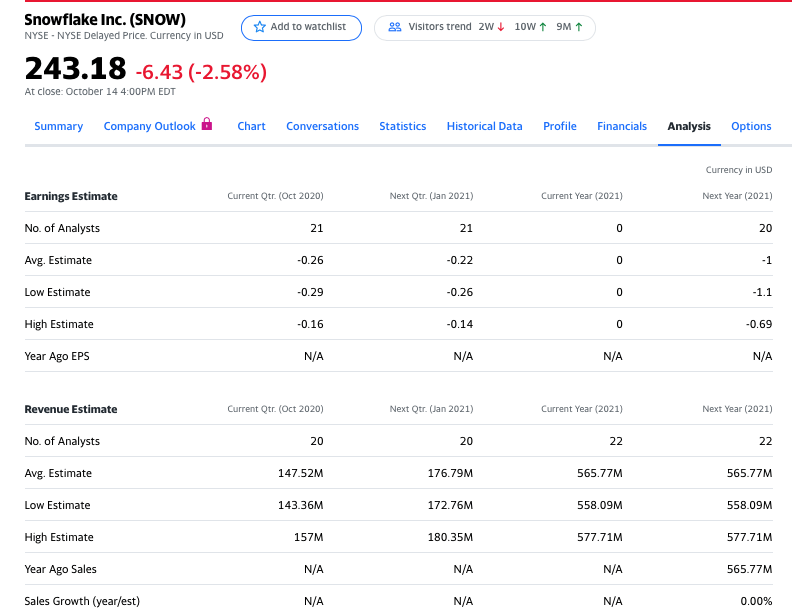Click the Revenue Estimate table heading
The width and height of the screenshot is (792, 614).
click(x=71, y=409)
